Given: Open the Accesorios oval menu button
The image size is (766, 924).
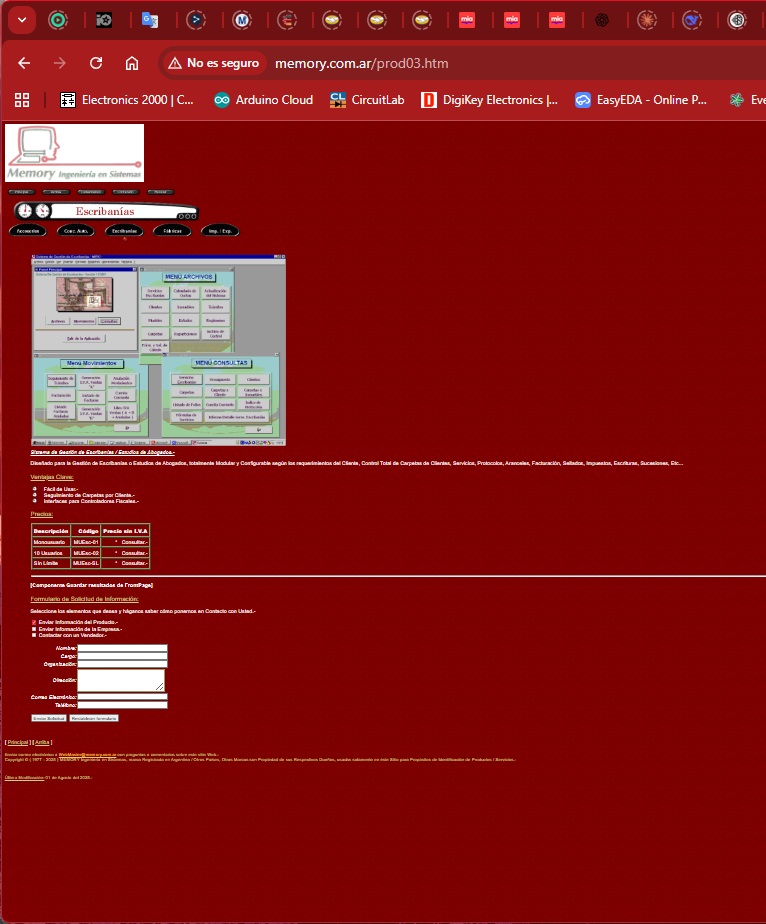Looking at the screenshot, I should point(28,231).
